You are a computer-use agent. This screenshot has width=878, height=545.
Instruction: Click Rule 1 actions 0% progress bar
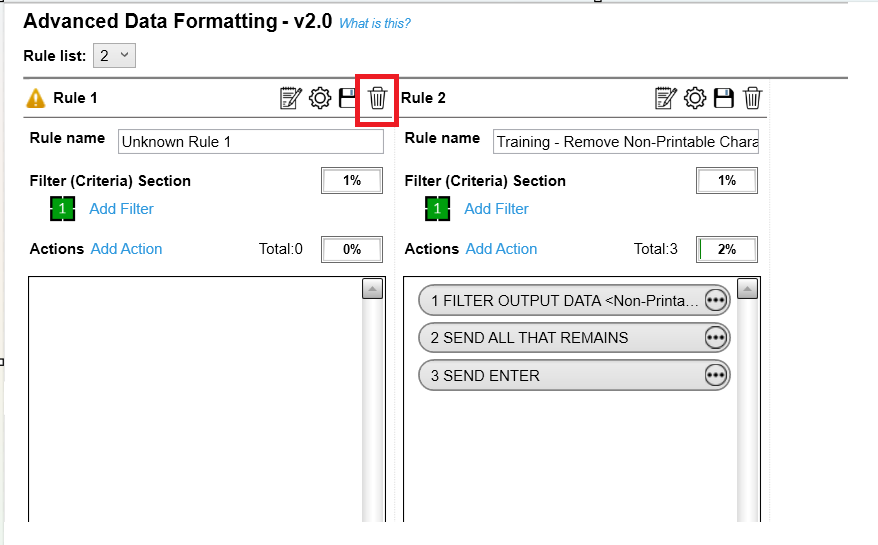(x=352, y=249)
